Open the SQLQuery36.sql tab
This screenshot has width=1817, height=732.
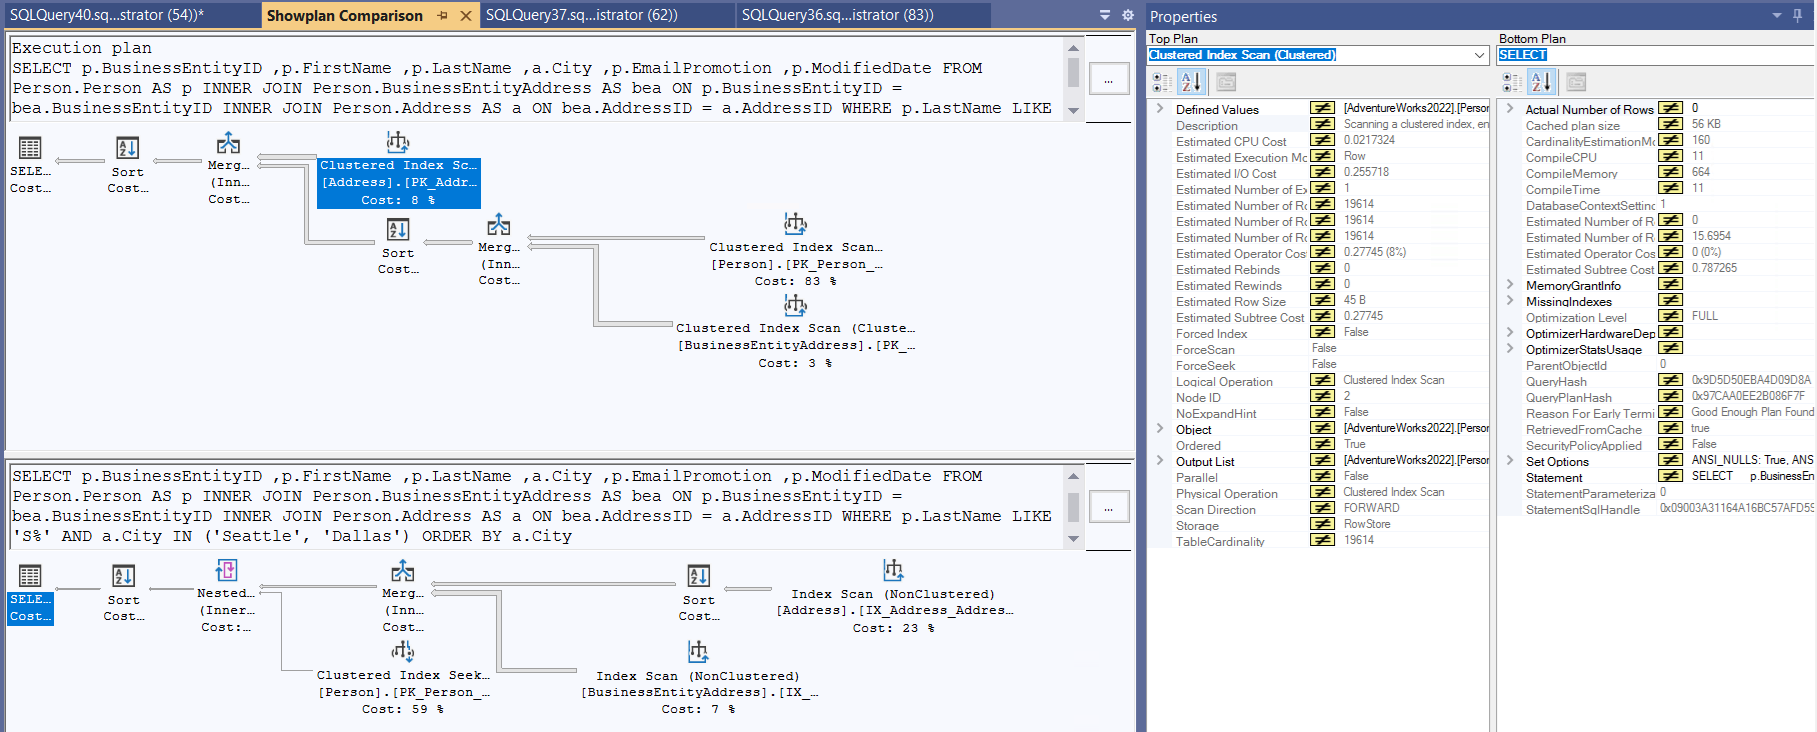837,15
